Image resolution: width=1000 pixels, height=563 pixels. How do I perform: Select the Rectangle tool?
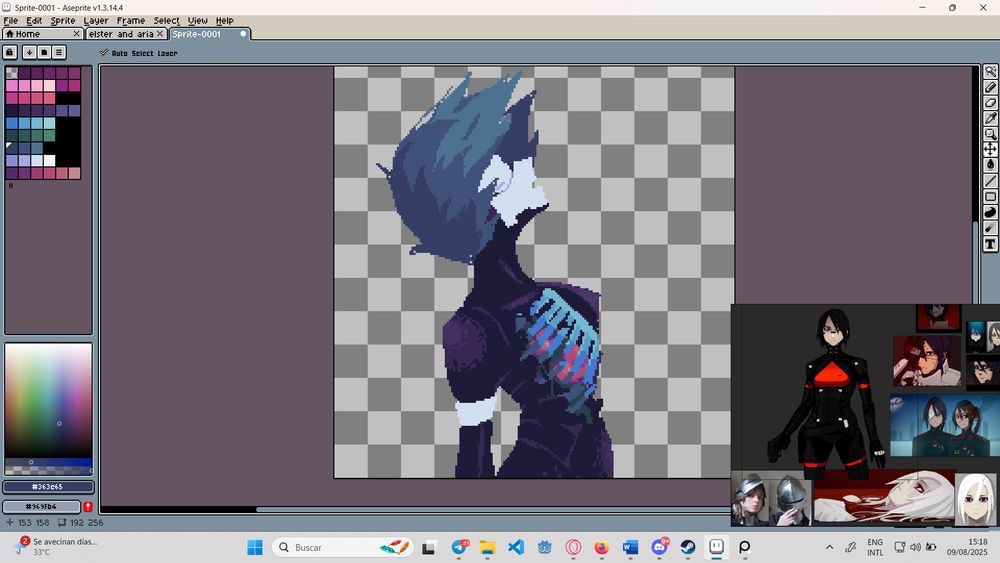click(x=990, y=197)
